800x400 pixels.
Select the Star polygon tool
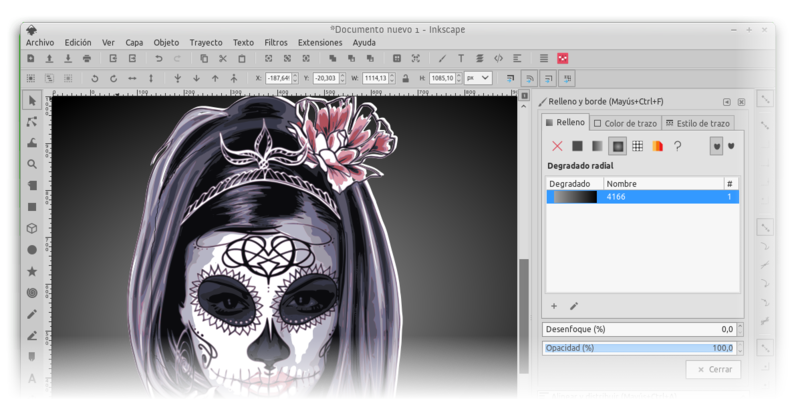pyautogui.click(x=32, y=271)
